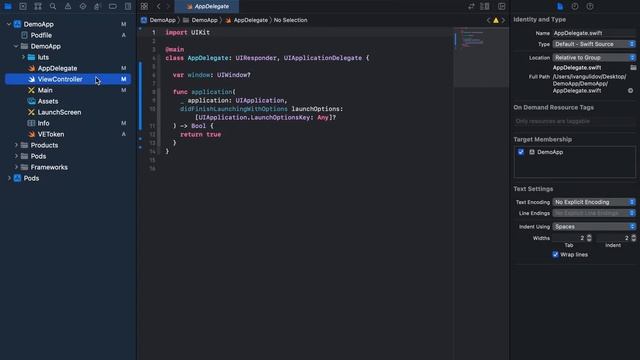Toggle the Wrap lines checkbox

pos(556,254)
